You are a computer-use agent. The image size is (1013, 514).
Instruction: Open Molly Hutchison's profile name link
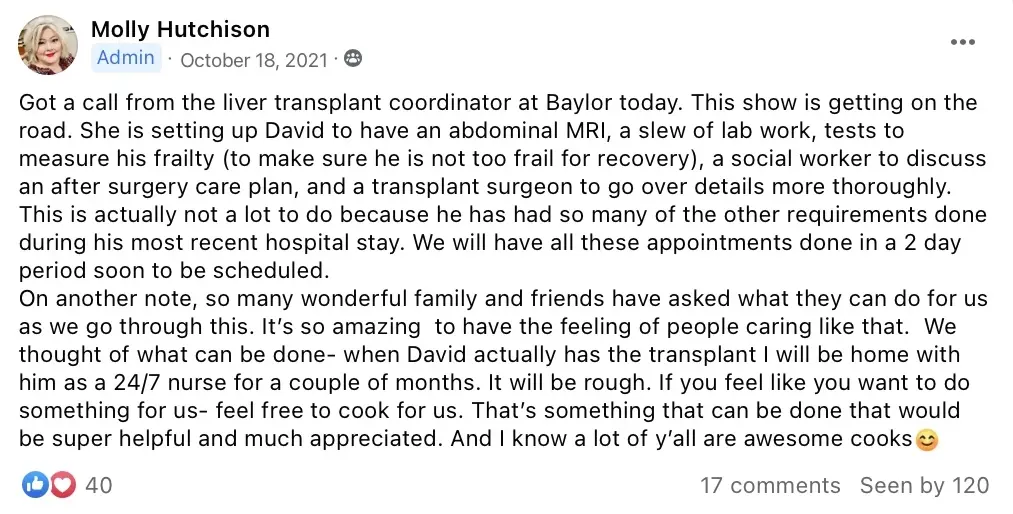(x=180, y=29)
